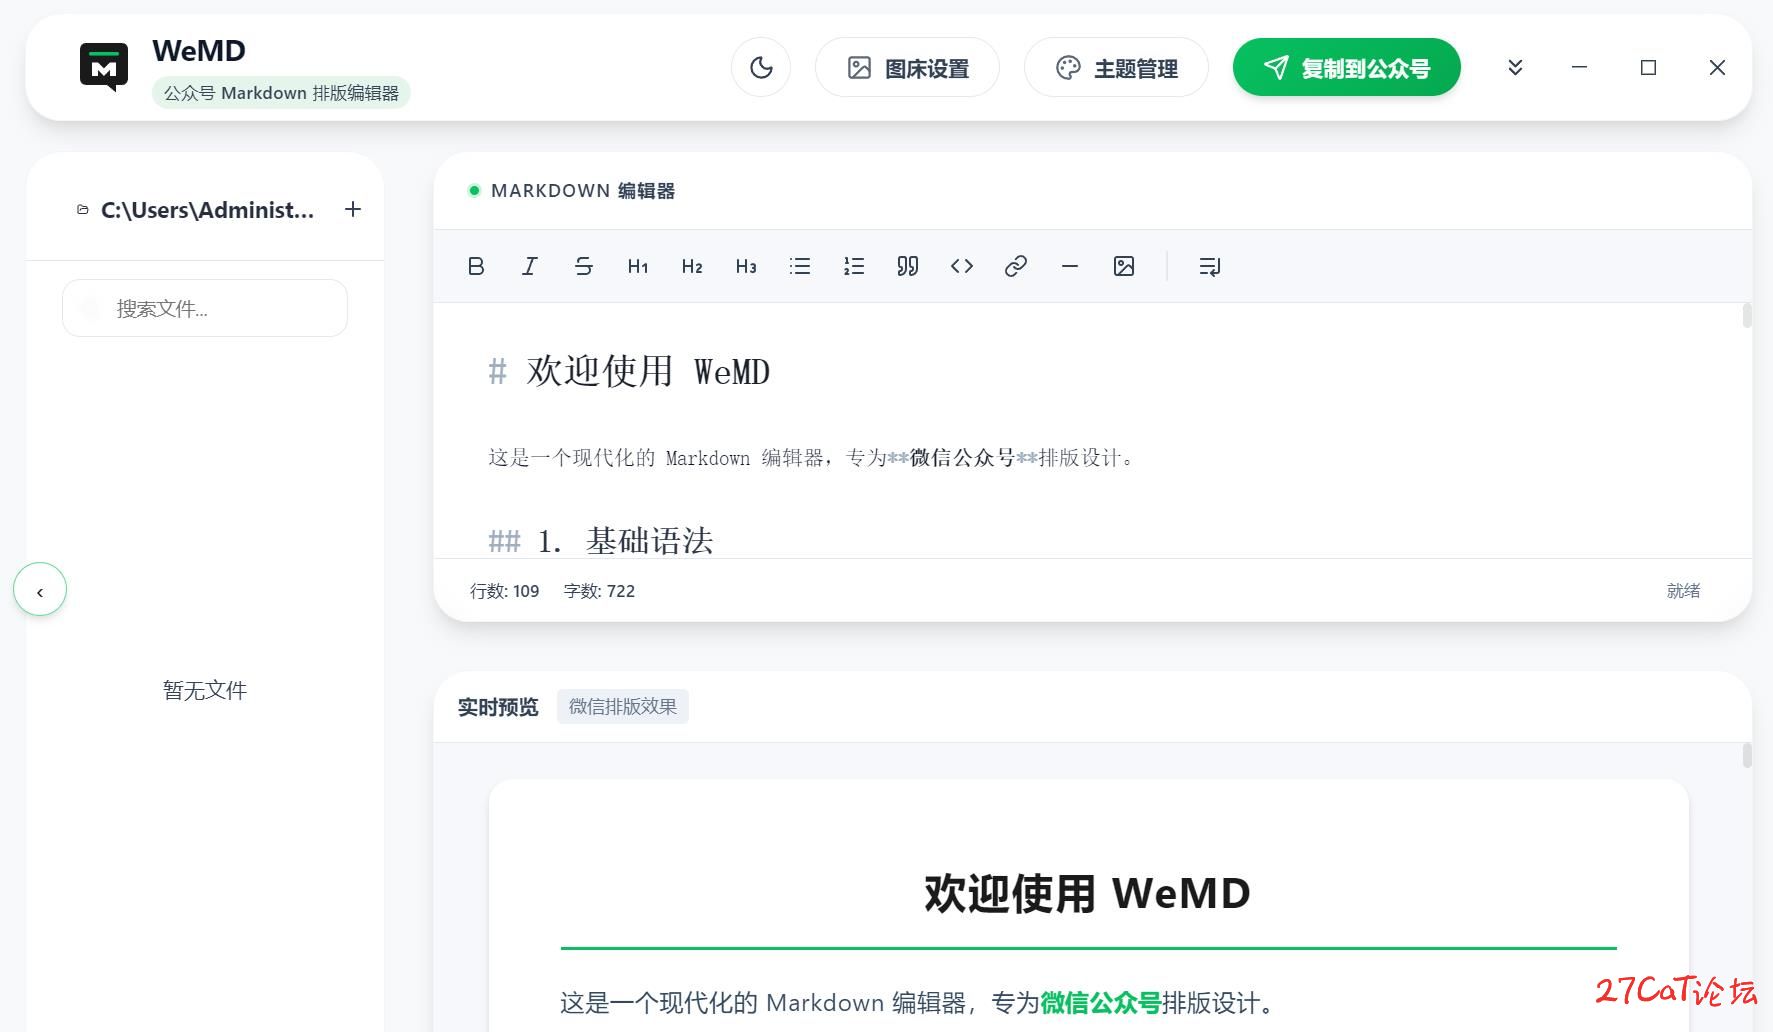Open 图床设置 image hosting settings
Image resolution: width=1773 pixels, height=1032 pixels.
(907, 67)
